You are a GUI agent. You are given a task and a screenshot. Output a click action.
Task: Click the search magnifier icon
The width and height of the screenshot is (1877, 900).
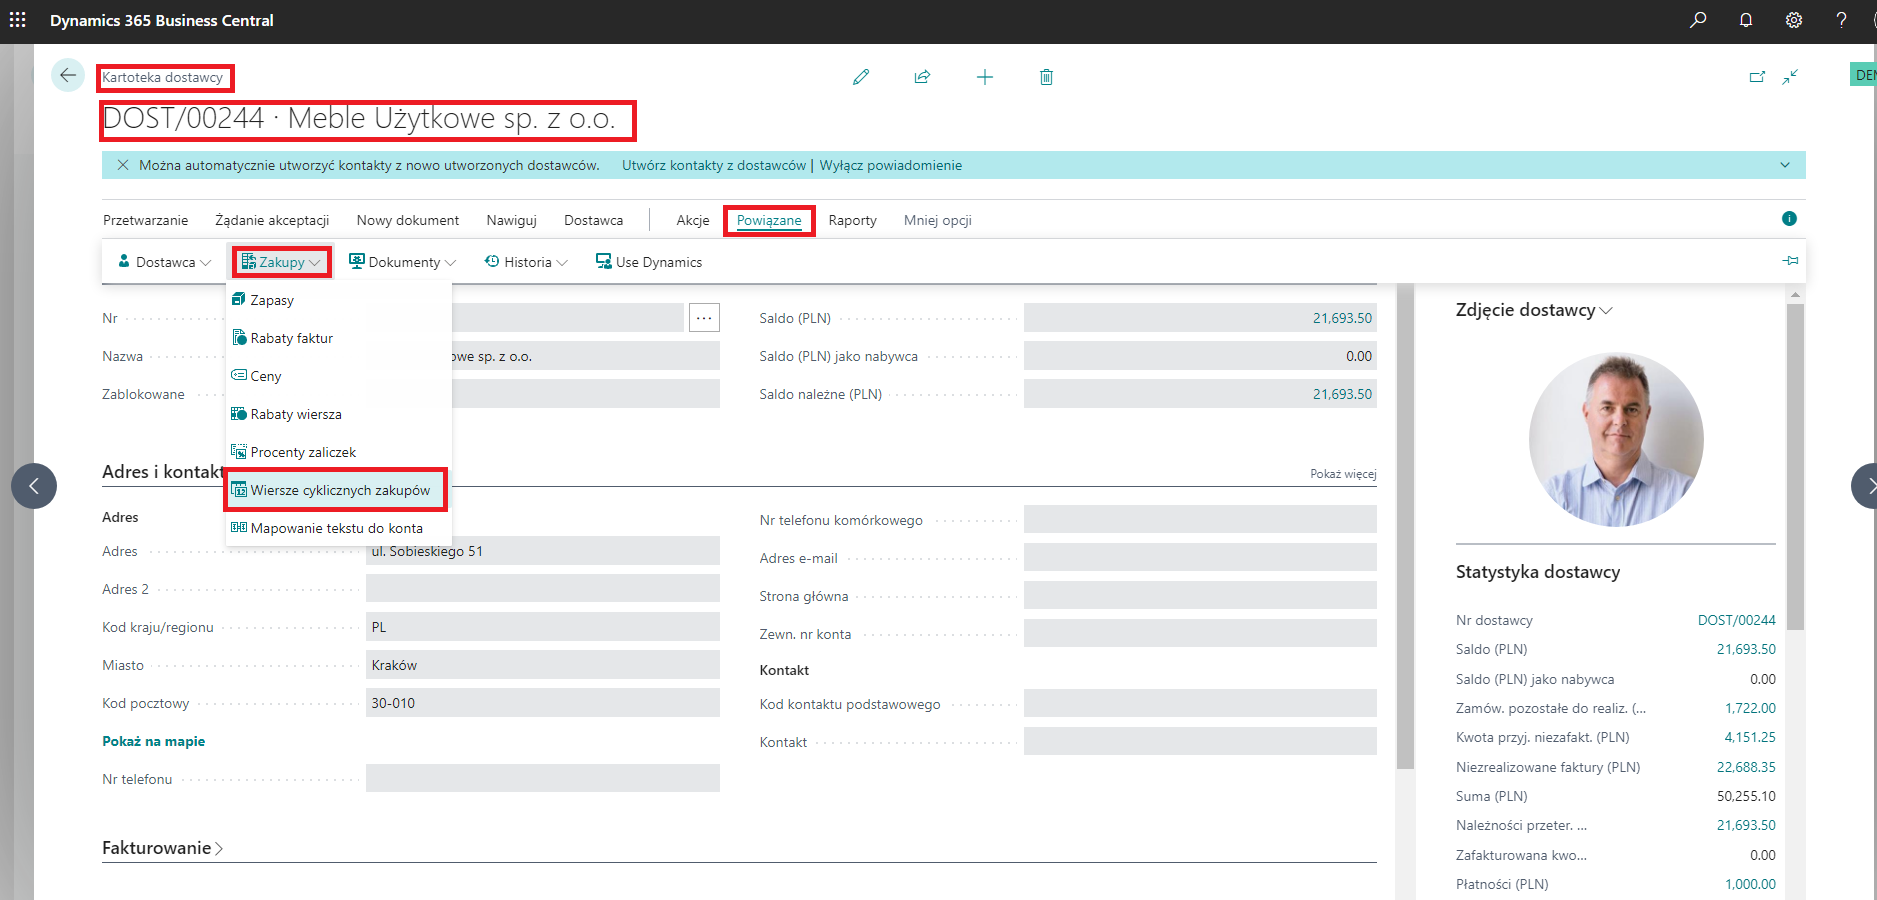pyautogui.click(x=1698, y=20)
